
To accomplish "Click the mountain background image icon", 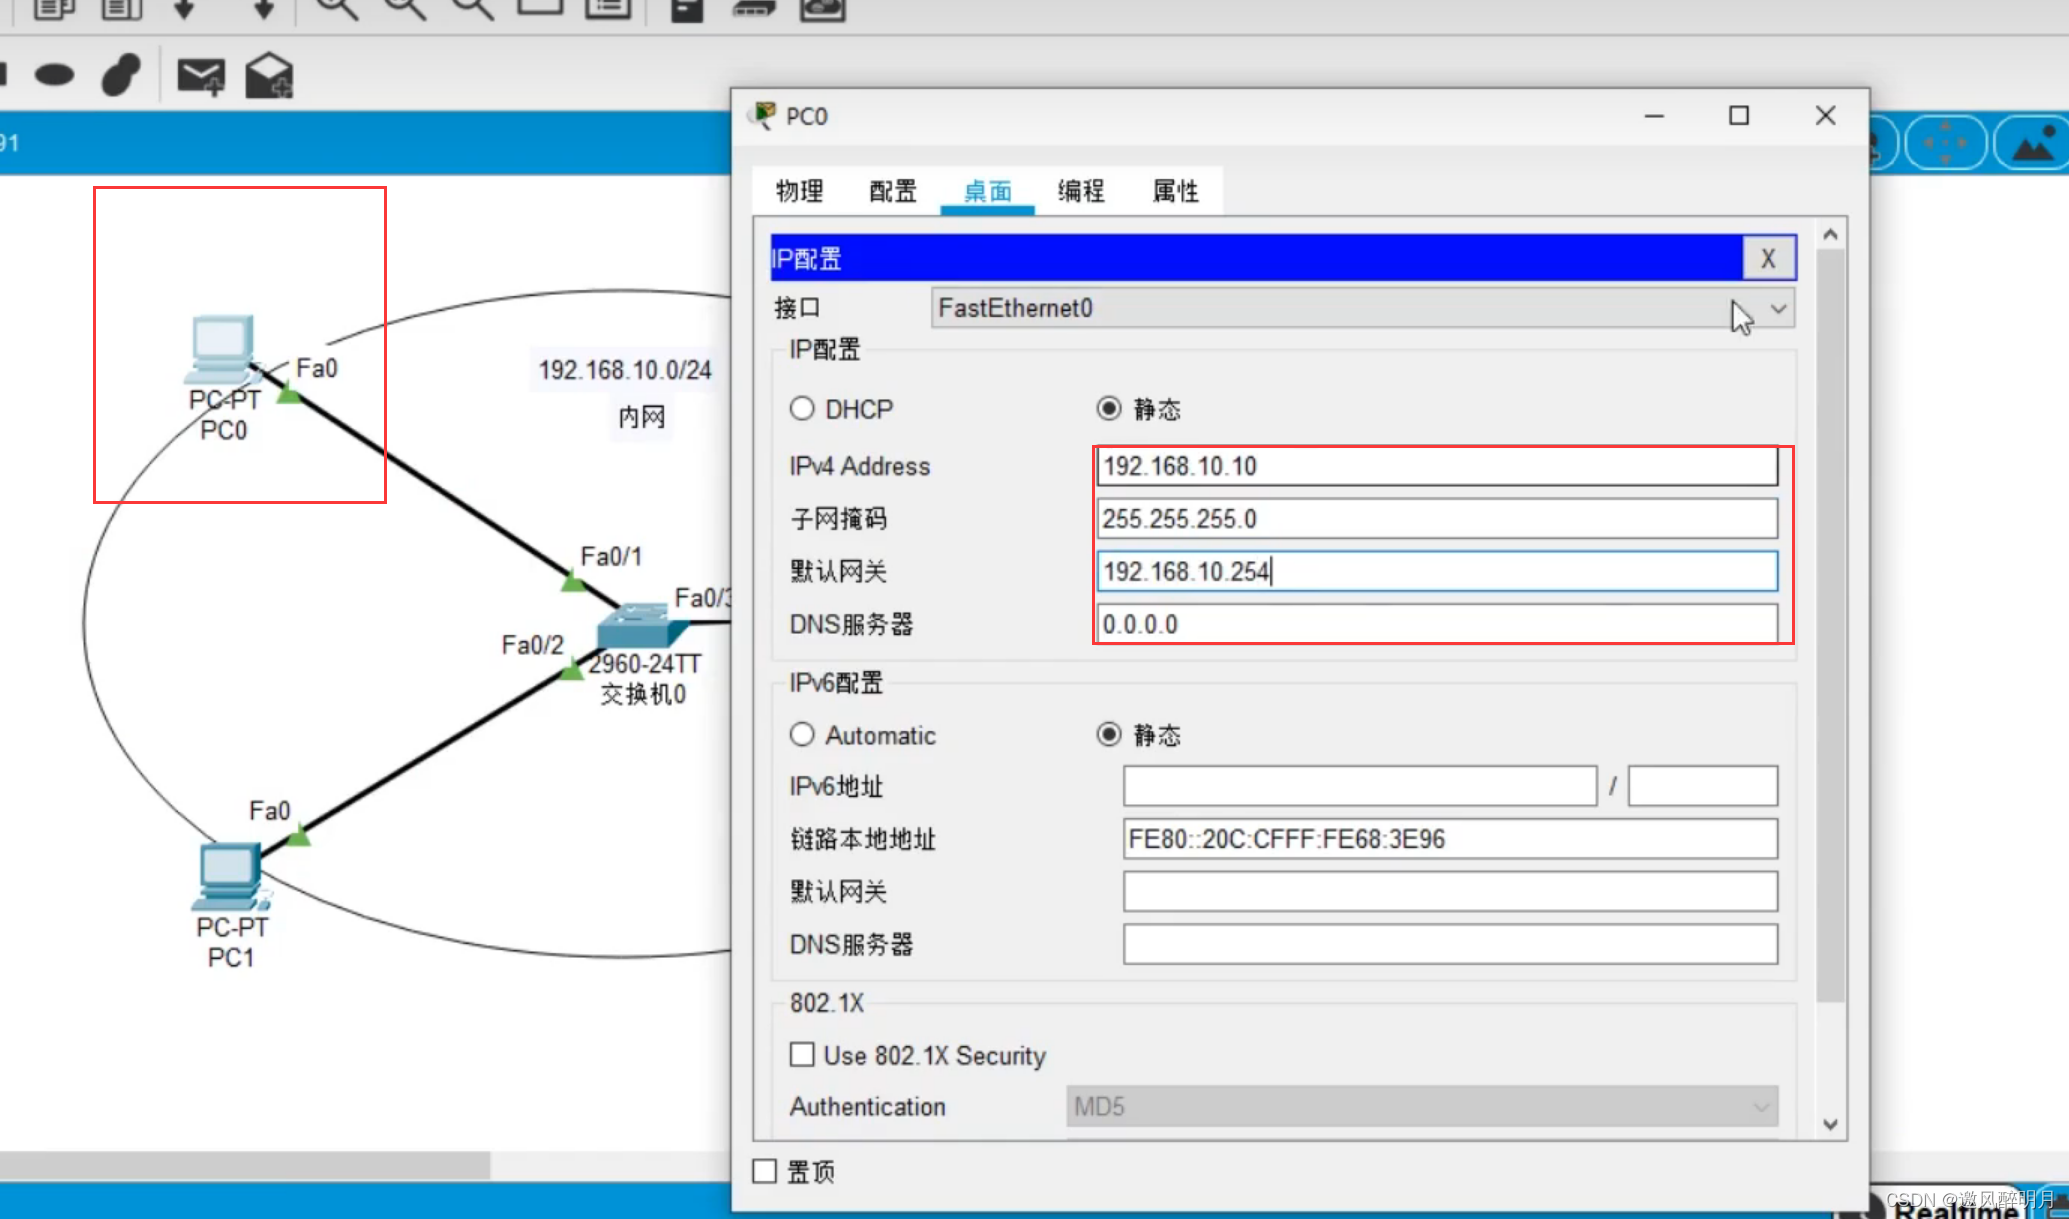I will (2033, 145).
